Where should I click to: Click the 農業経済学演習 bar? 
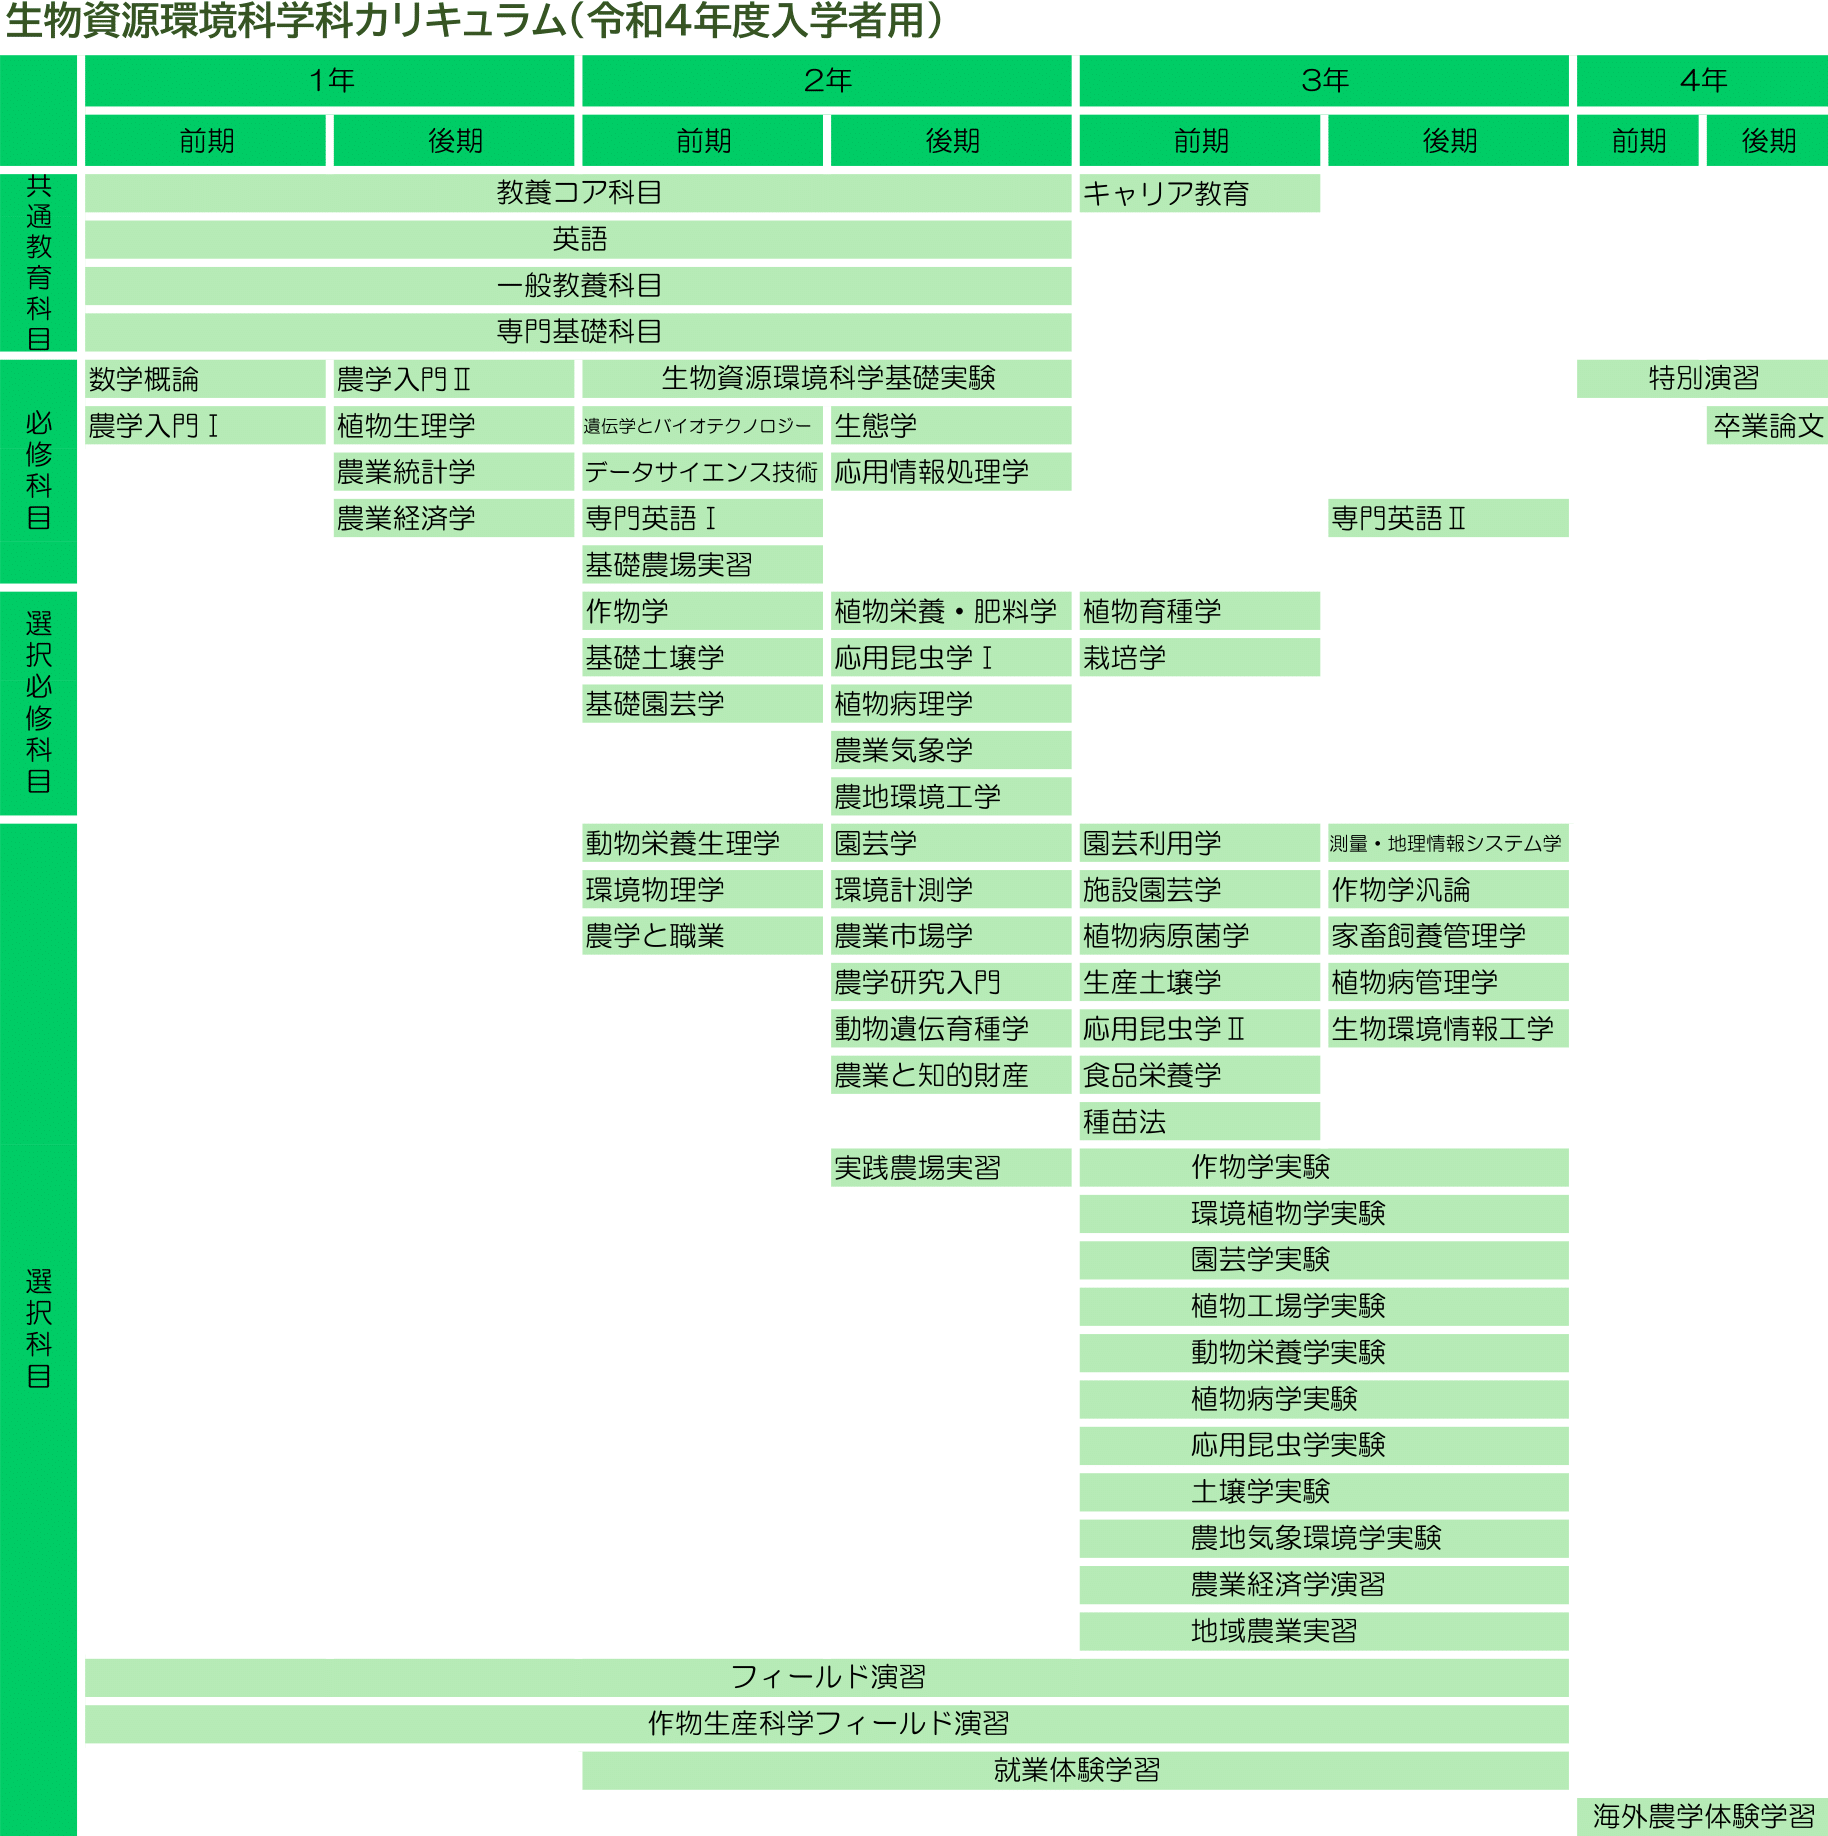point(1324,1585)
